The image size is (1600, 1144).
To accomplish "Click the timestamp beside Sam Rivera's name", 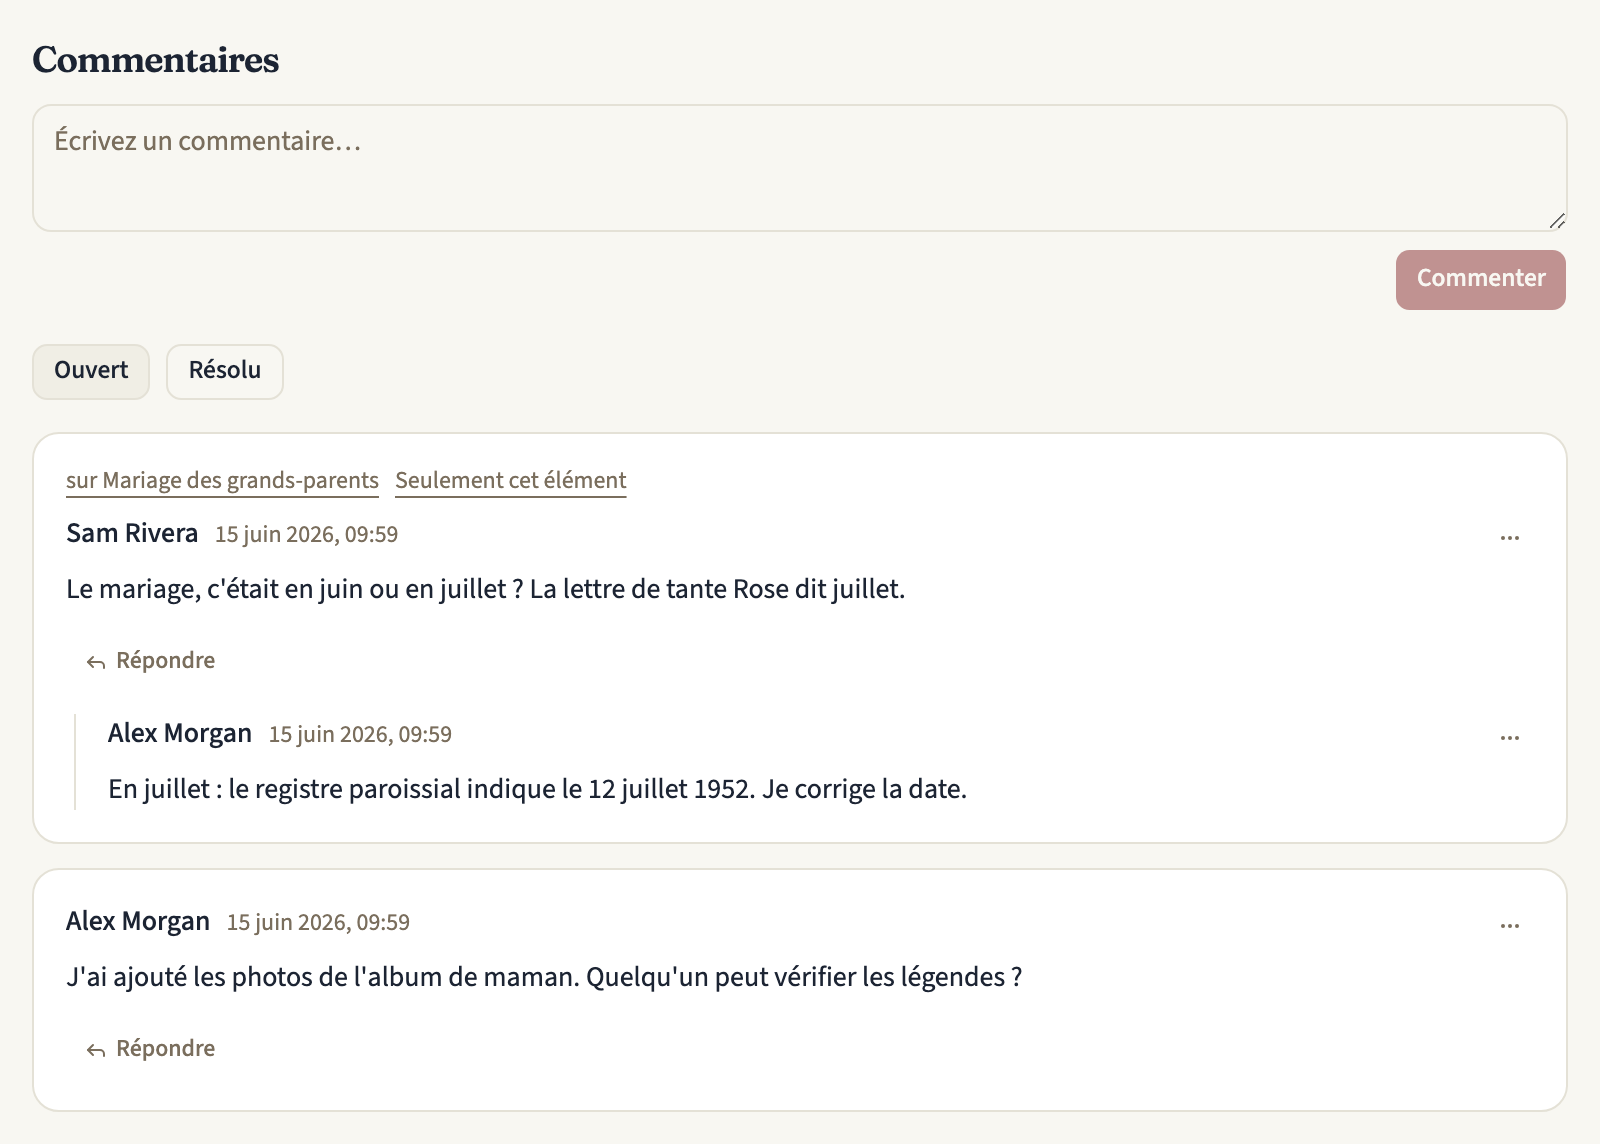I will 307,535.
